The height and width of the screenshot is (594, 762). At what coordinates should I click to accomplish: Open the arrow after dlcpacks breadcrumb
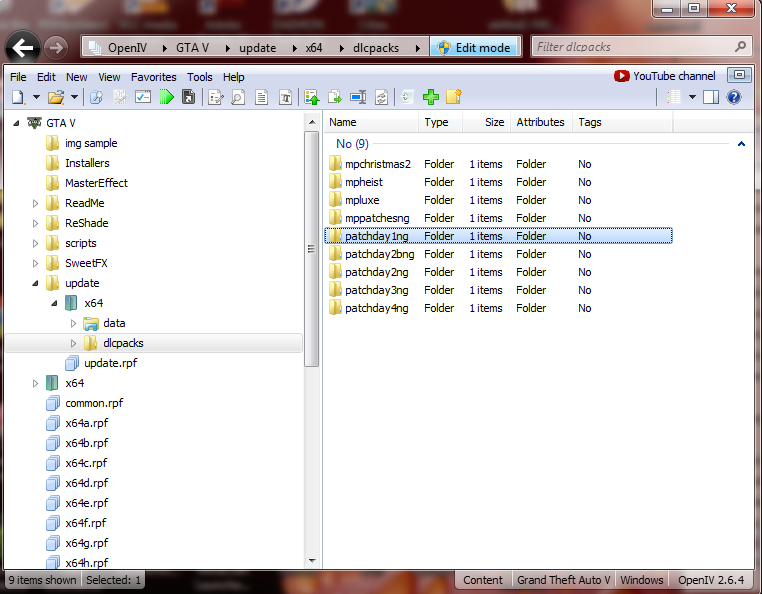[x=418, y=48]
